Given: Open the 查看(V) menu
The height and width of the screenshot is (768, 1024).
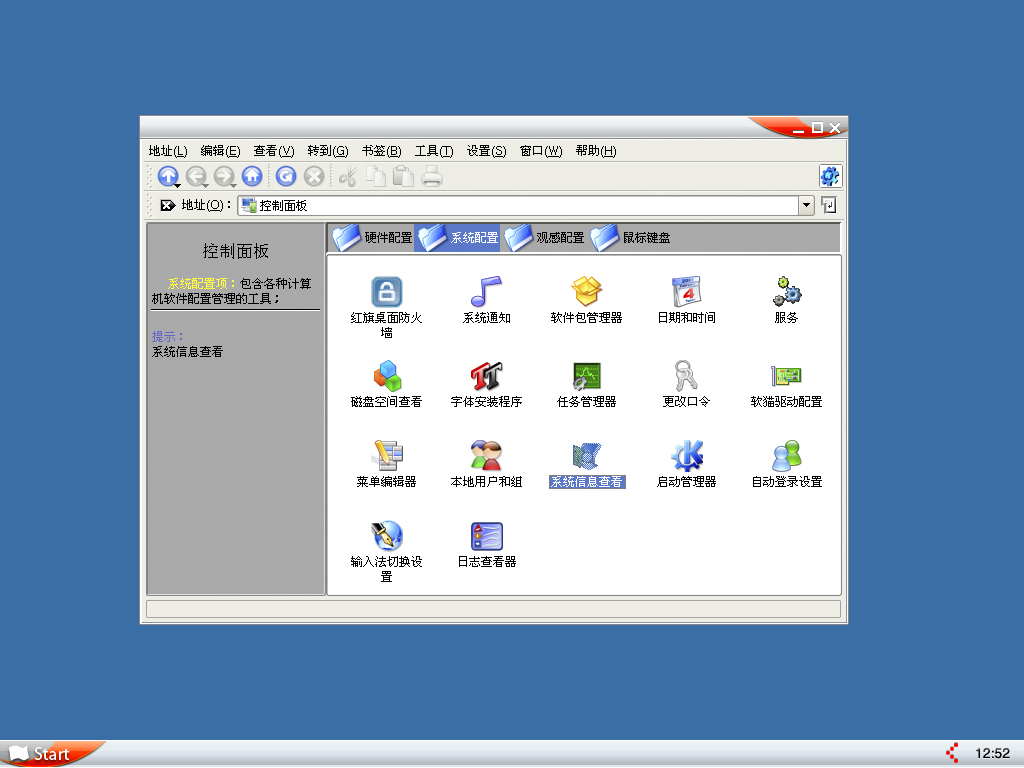Looking at the screenshot, I should coord(274,151).
